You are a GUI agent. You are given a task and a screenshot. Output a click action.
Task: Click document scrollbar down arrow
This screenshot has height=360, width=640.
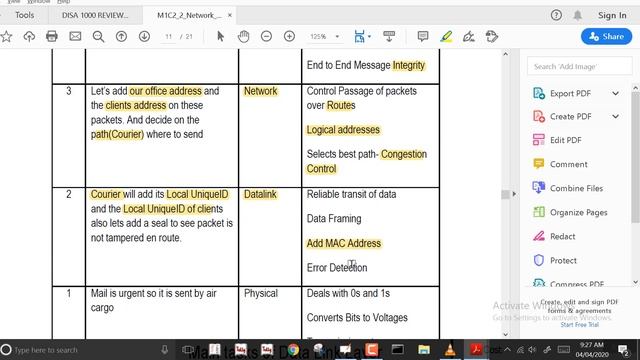pyautogui.click(x=506, y=334)
